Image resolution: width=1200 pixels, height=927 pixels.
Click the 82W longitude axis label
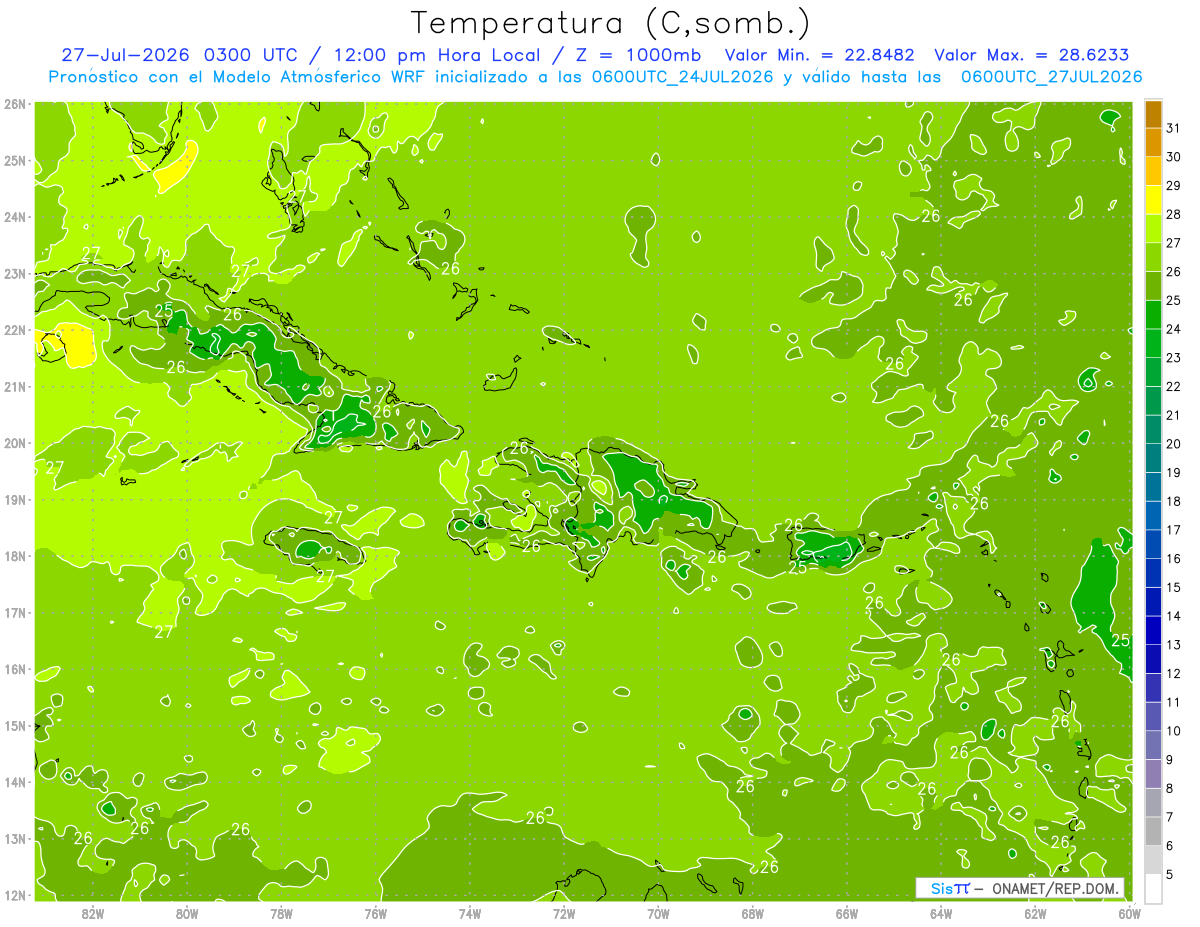(x=93, y=913)
